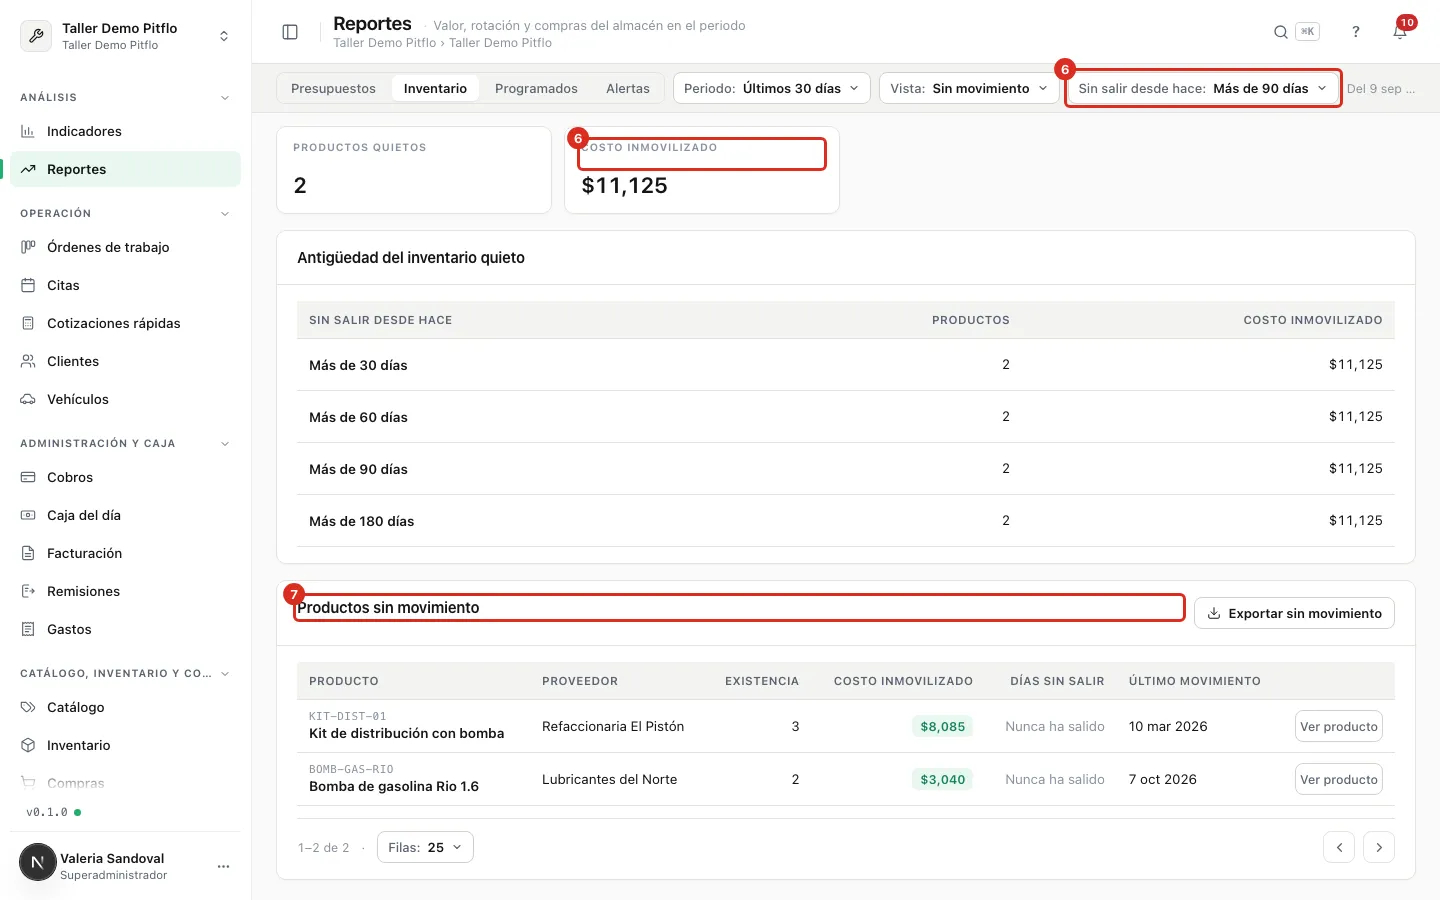Viewport: 1440px width, 900px height.
Task: Click the Remisiones icon
Action: coord(28,591)
